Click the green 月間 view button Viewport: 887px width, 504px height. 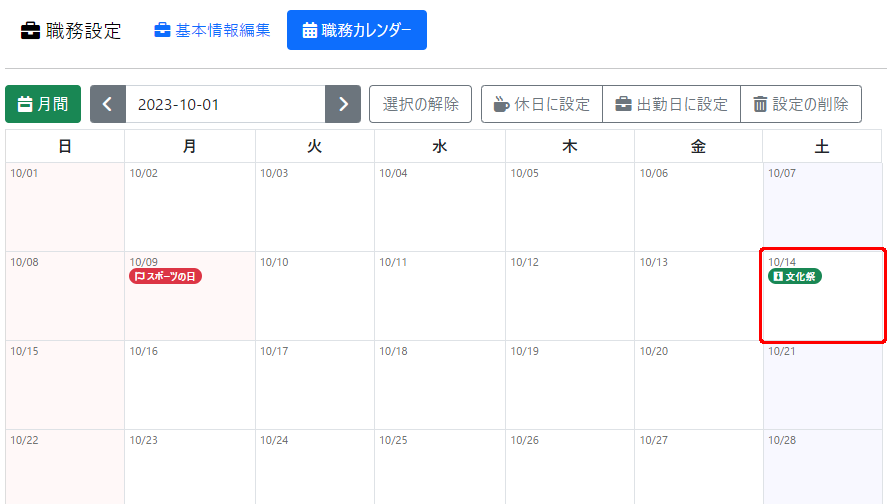point(43,104)
